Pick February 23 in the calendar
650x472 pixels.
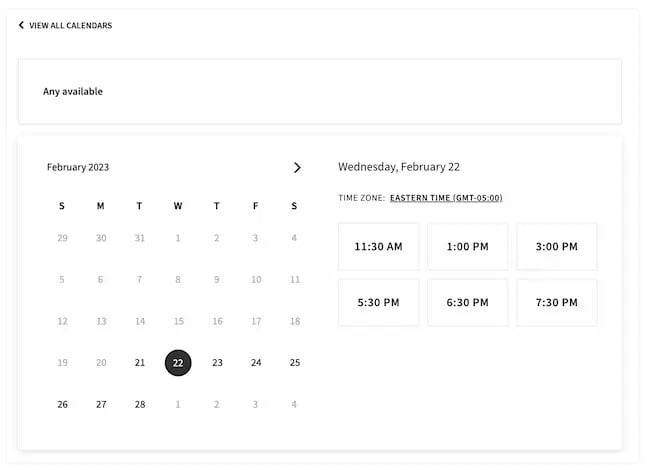pos(217,363)
